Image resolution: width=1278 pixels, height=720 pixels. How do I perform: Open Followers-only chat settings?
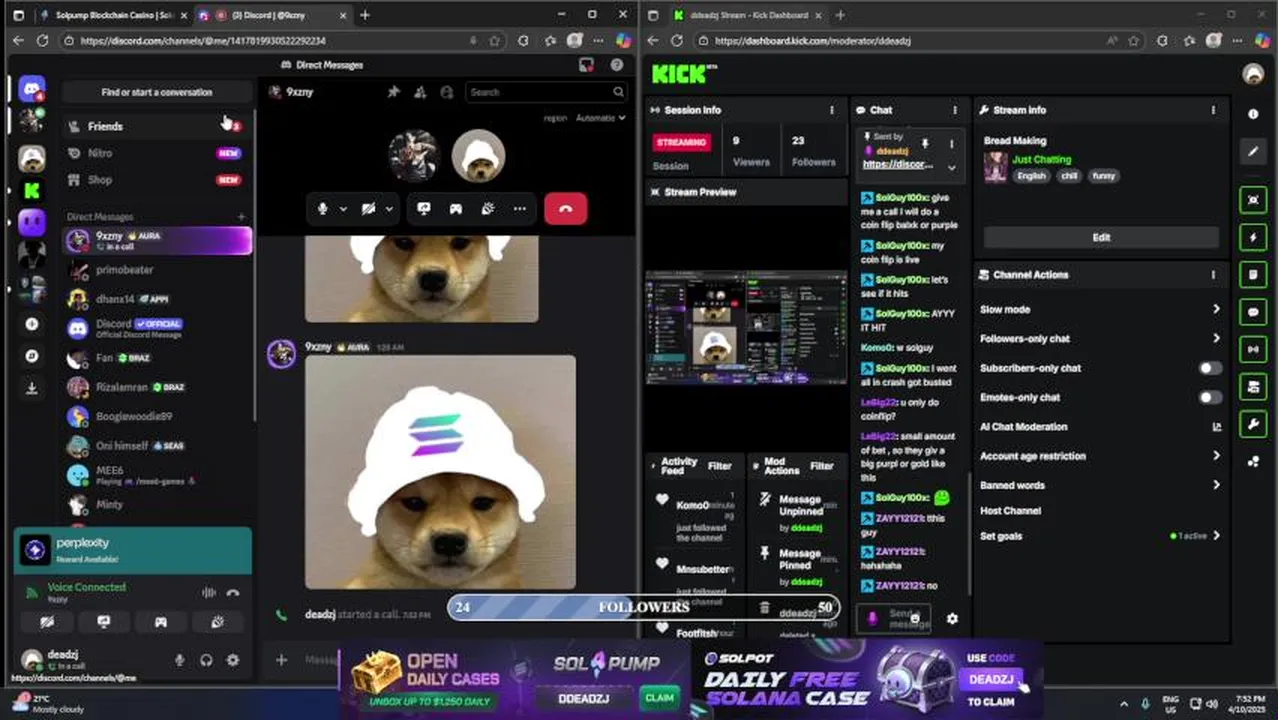1100,339
